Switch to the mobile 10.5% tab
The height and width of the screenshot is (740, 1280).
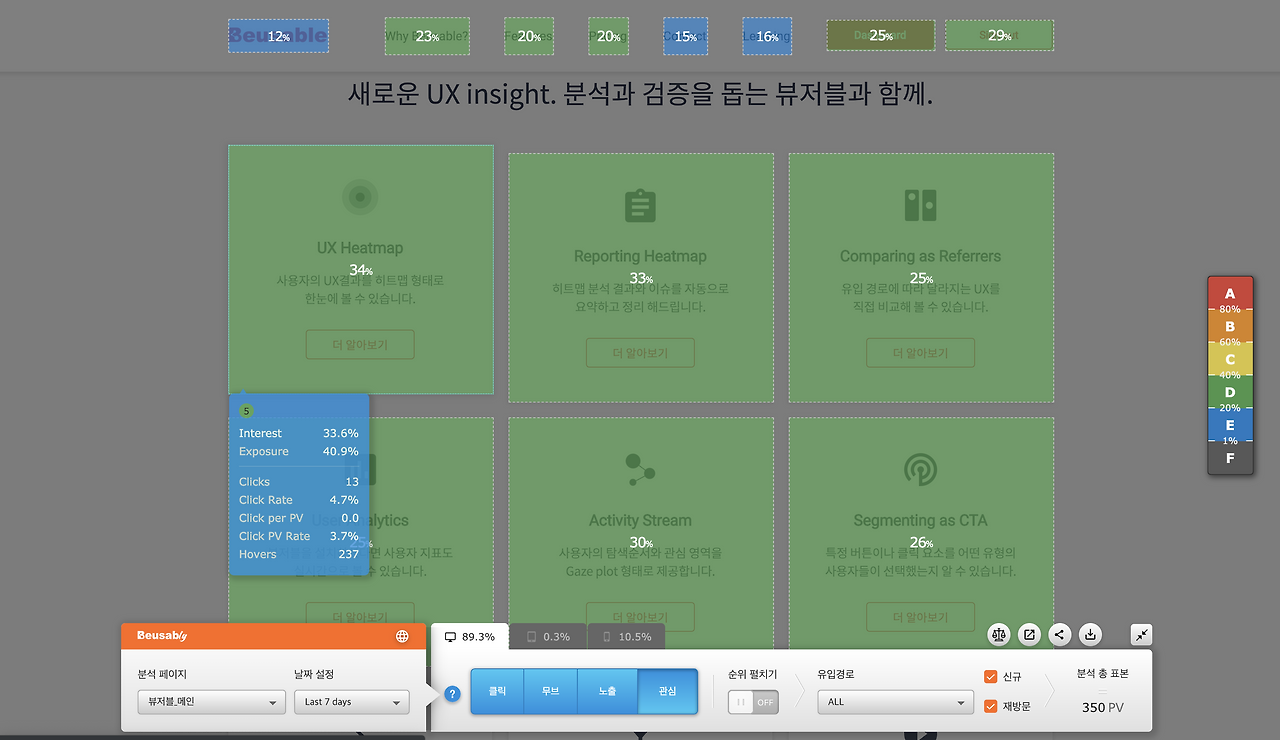click(x=626, y=635)
